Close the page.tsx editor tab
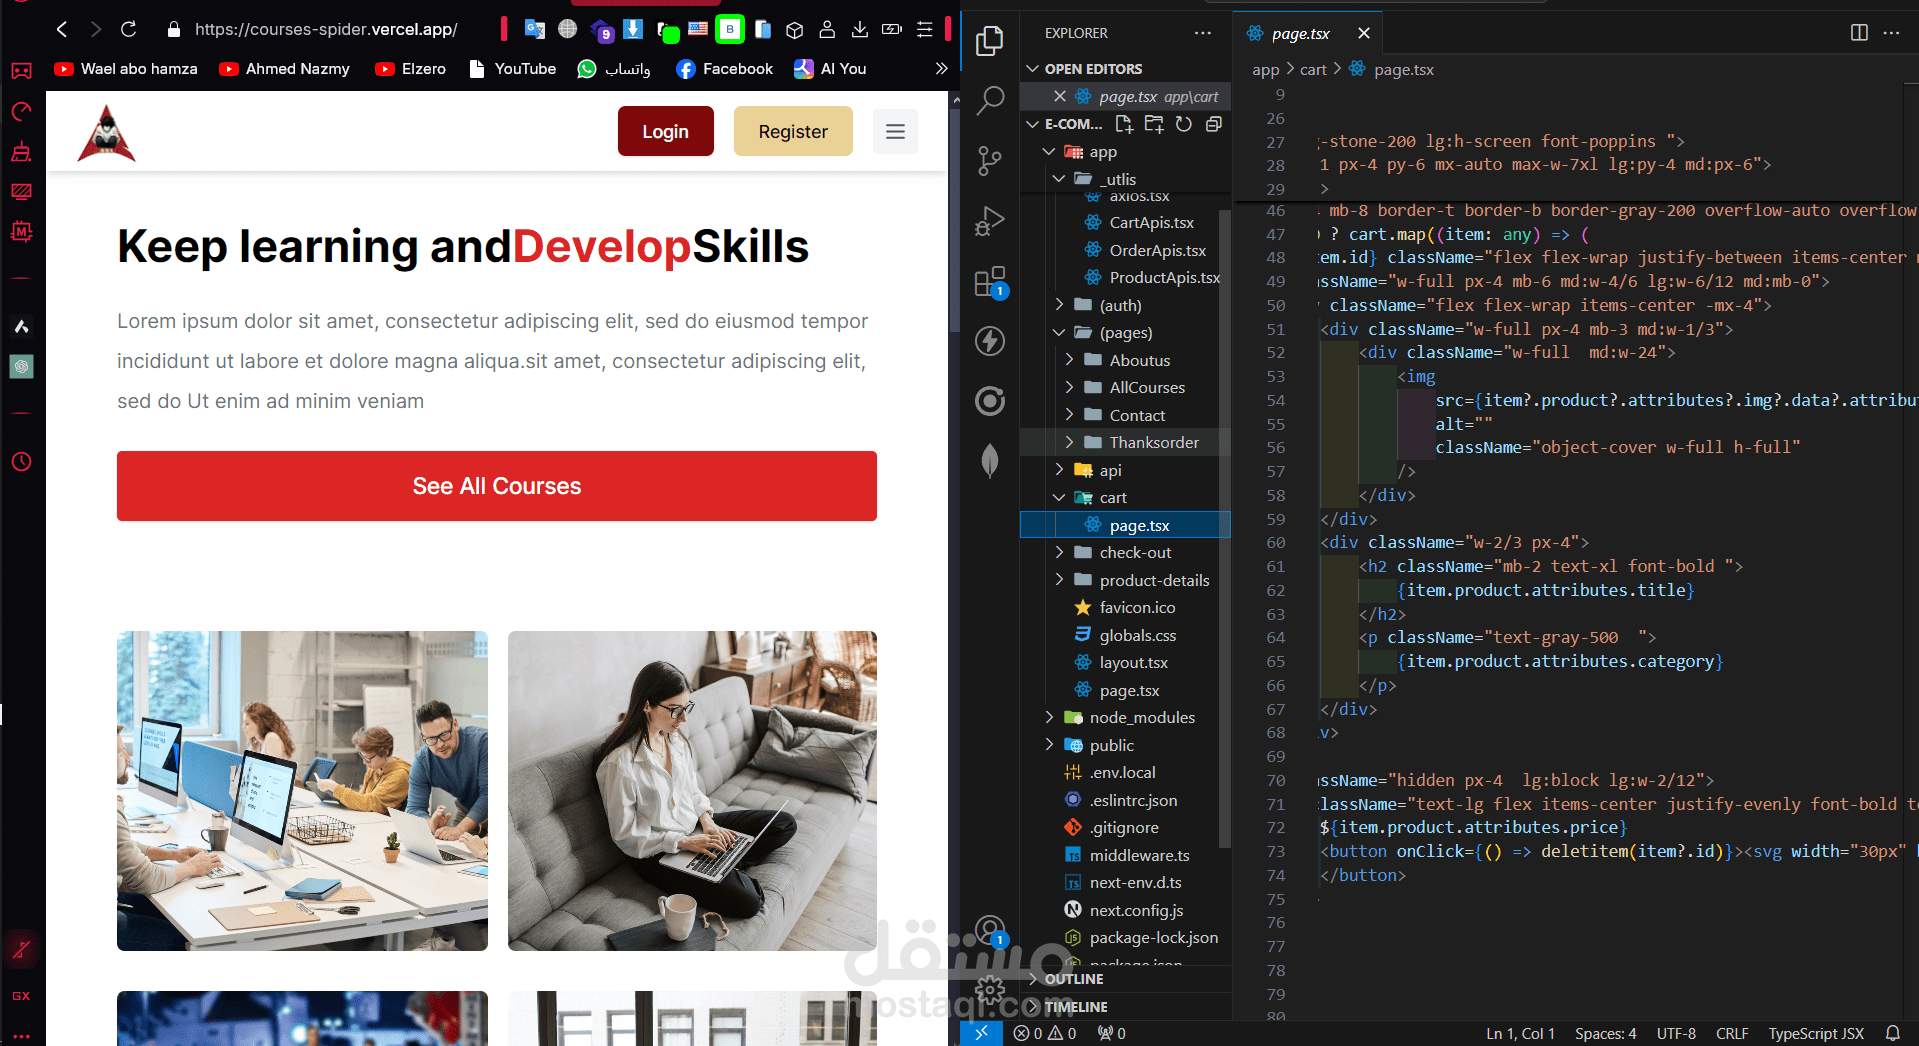The image size is (1919, 1046). (1364, 33)
